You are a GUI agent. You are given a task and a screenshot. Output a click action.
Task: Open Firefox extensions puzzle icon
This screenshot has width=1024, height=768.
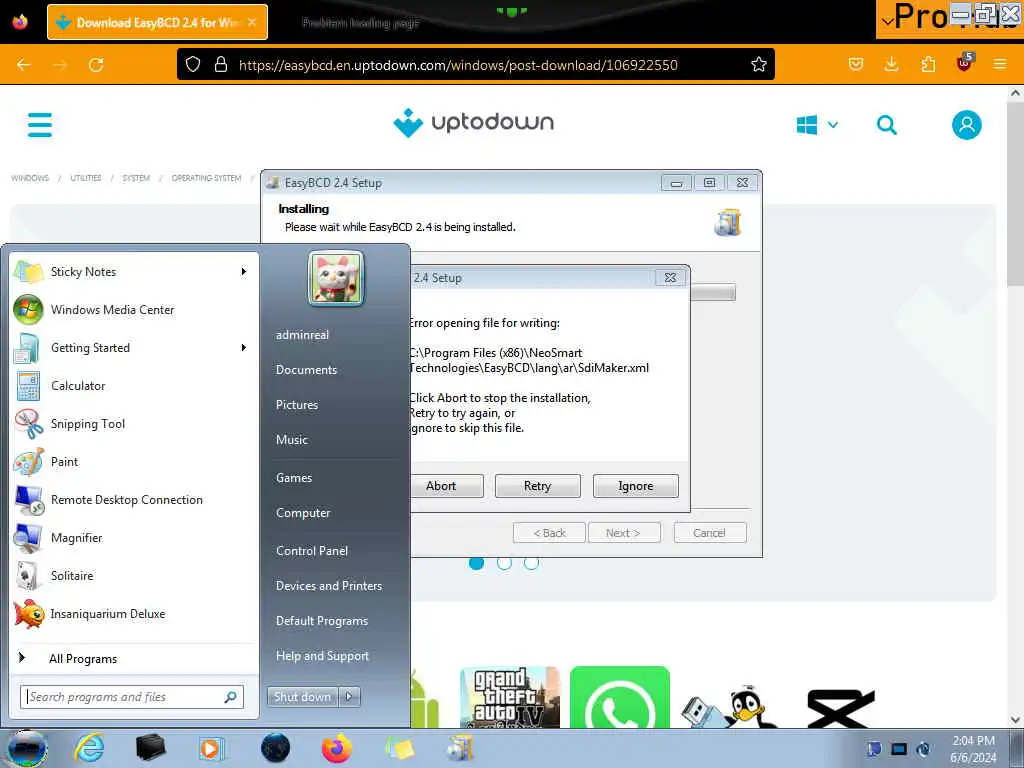(x=928, y=64)
